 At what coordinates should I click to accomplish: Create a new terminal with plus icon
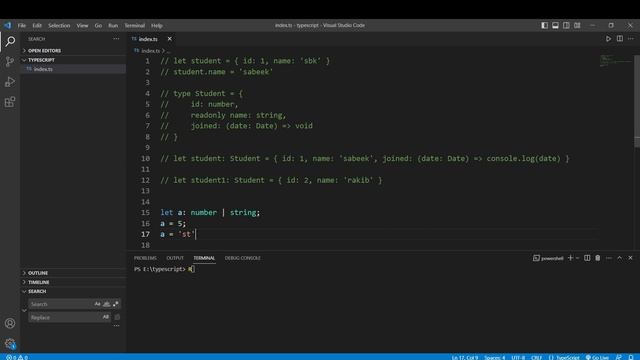pos(571,258)
